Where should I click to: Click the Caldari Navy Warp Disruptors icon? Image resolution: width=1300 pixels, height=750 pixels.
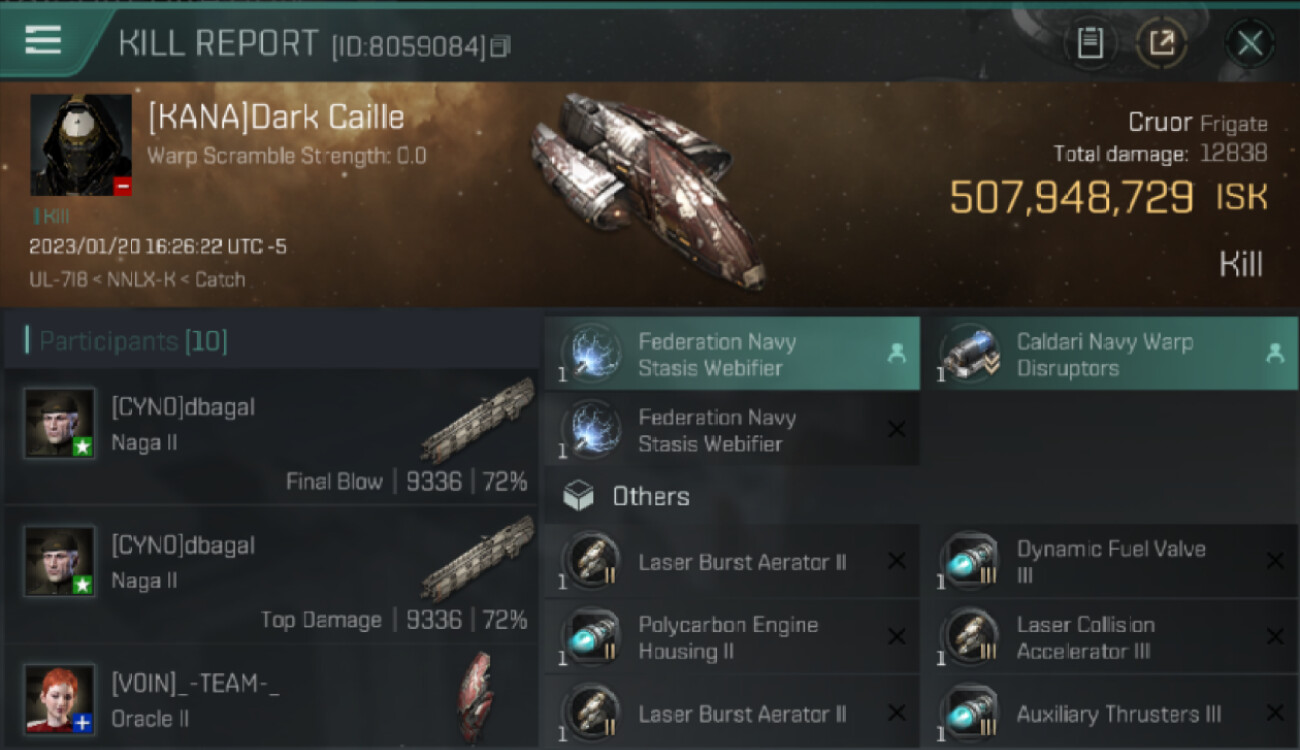(970, 354)
